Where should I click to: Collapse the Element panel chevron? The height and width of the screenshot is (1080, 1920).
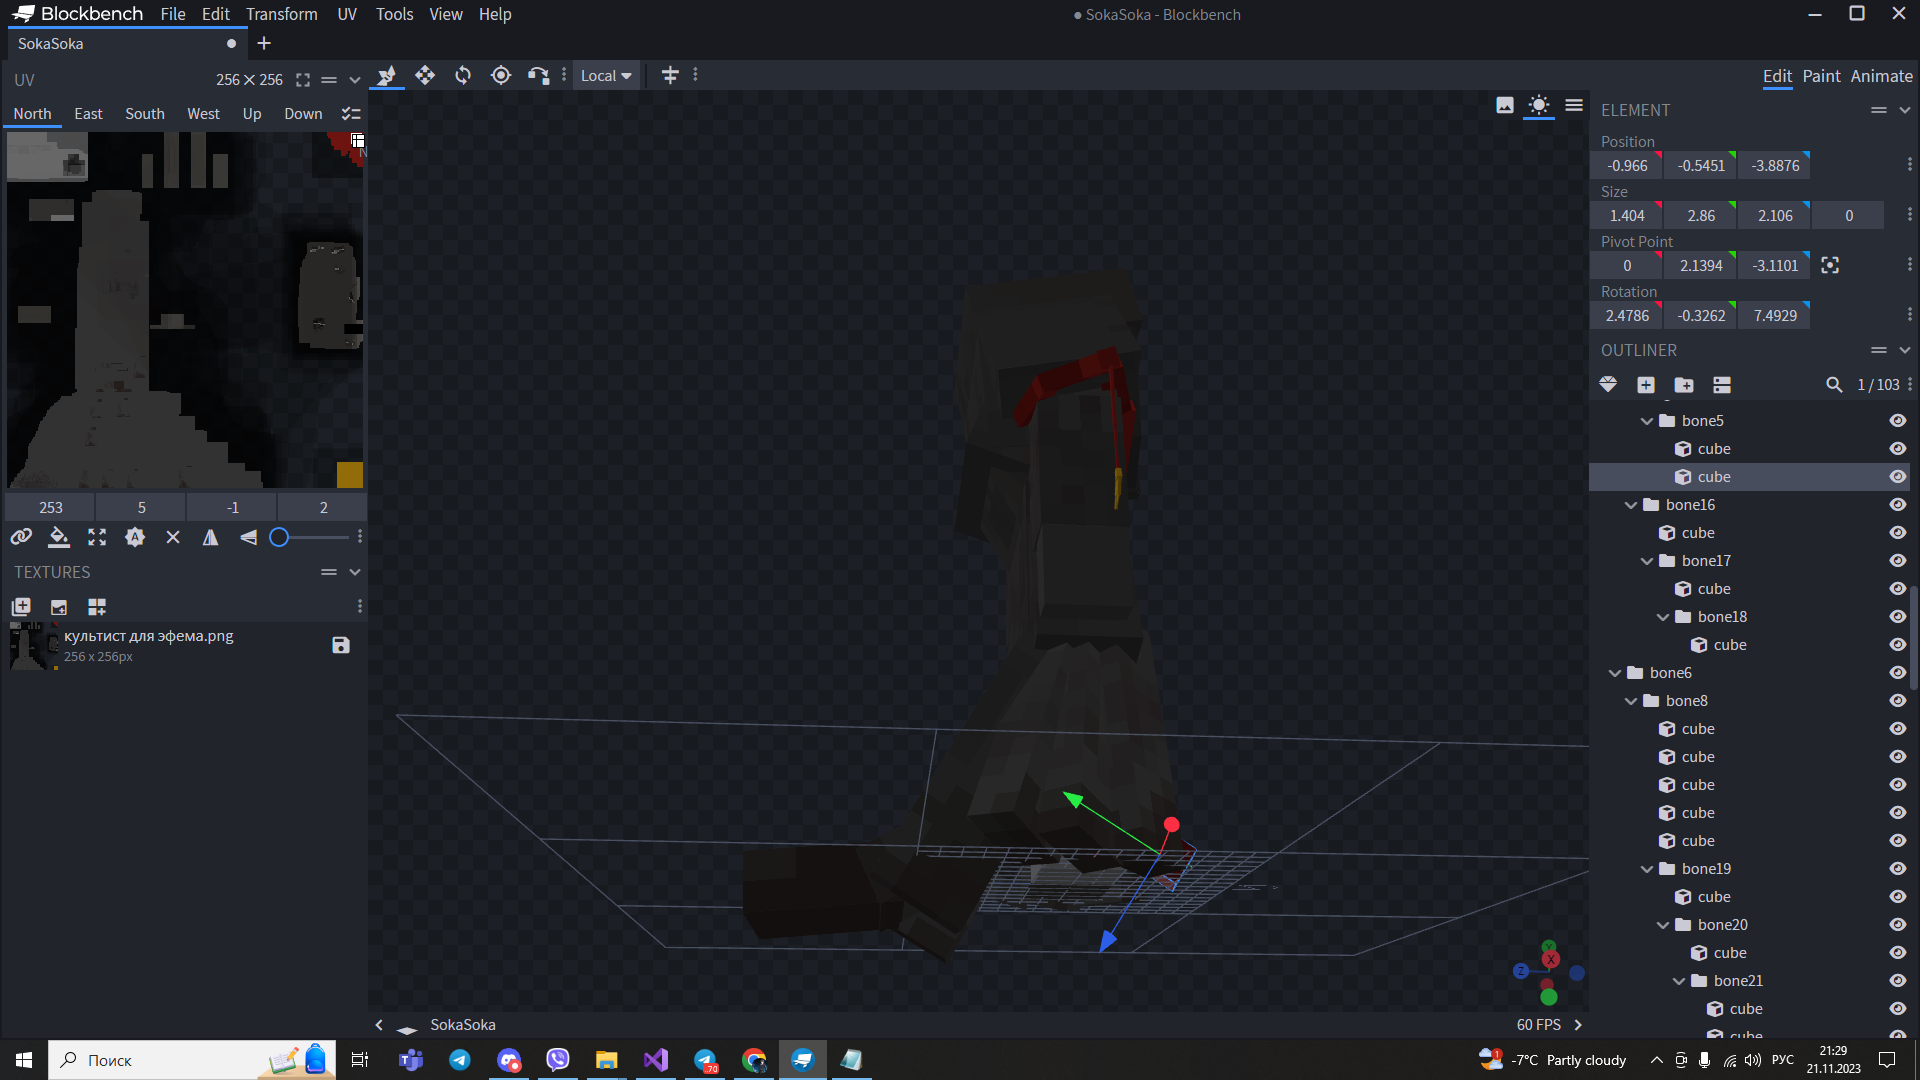[x=1905, y=110]
